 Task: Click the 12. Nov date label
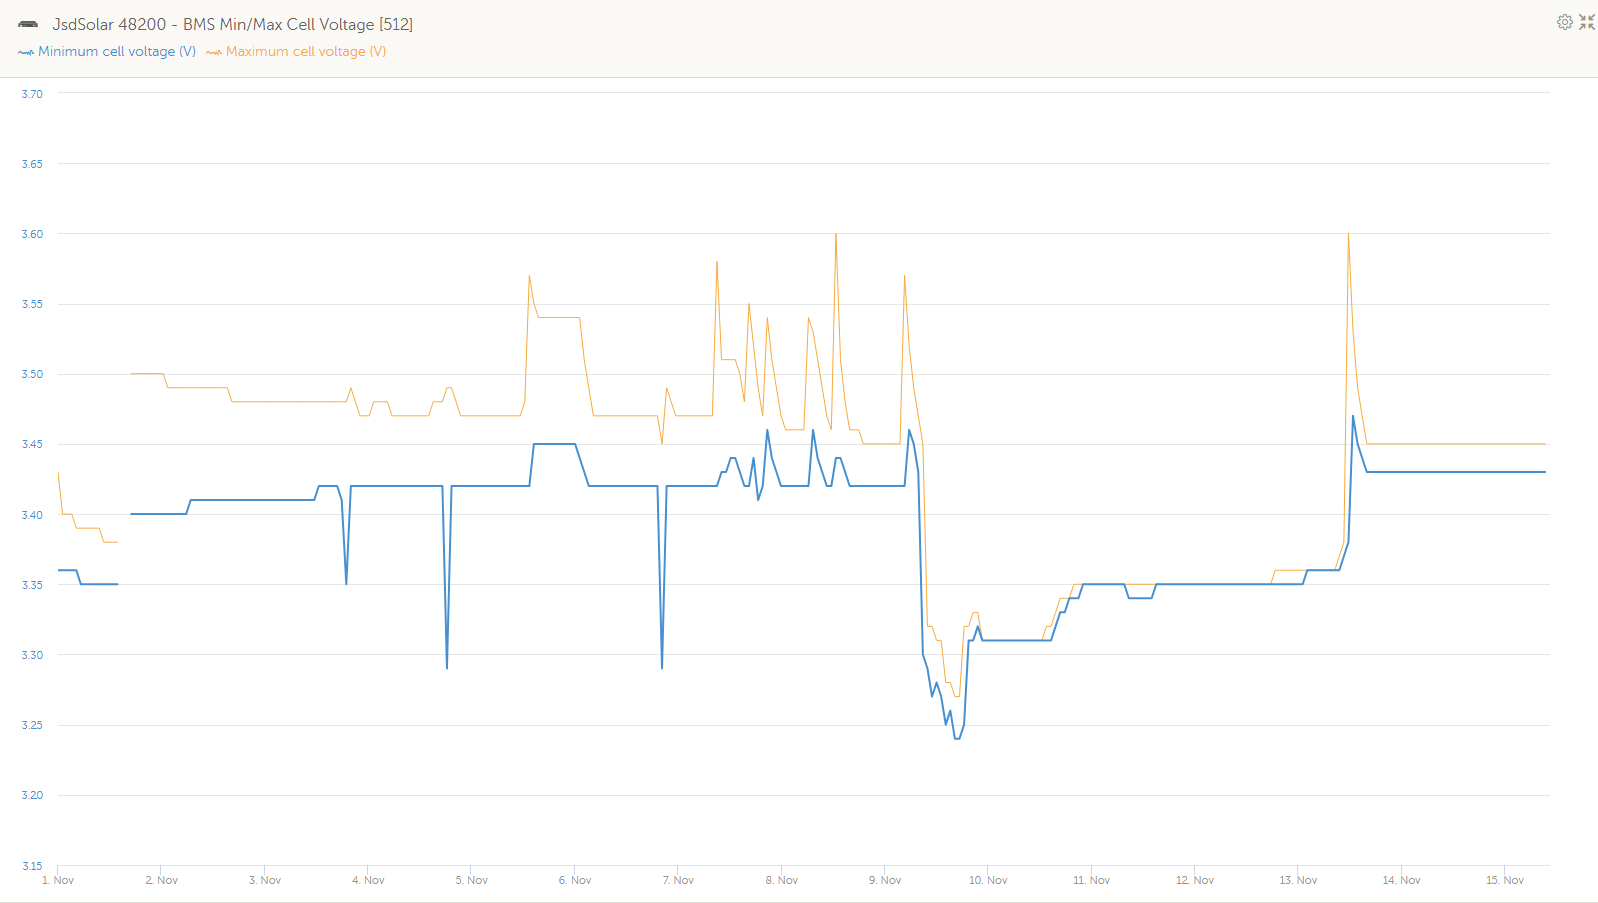(1195, 880)
